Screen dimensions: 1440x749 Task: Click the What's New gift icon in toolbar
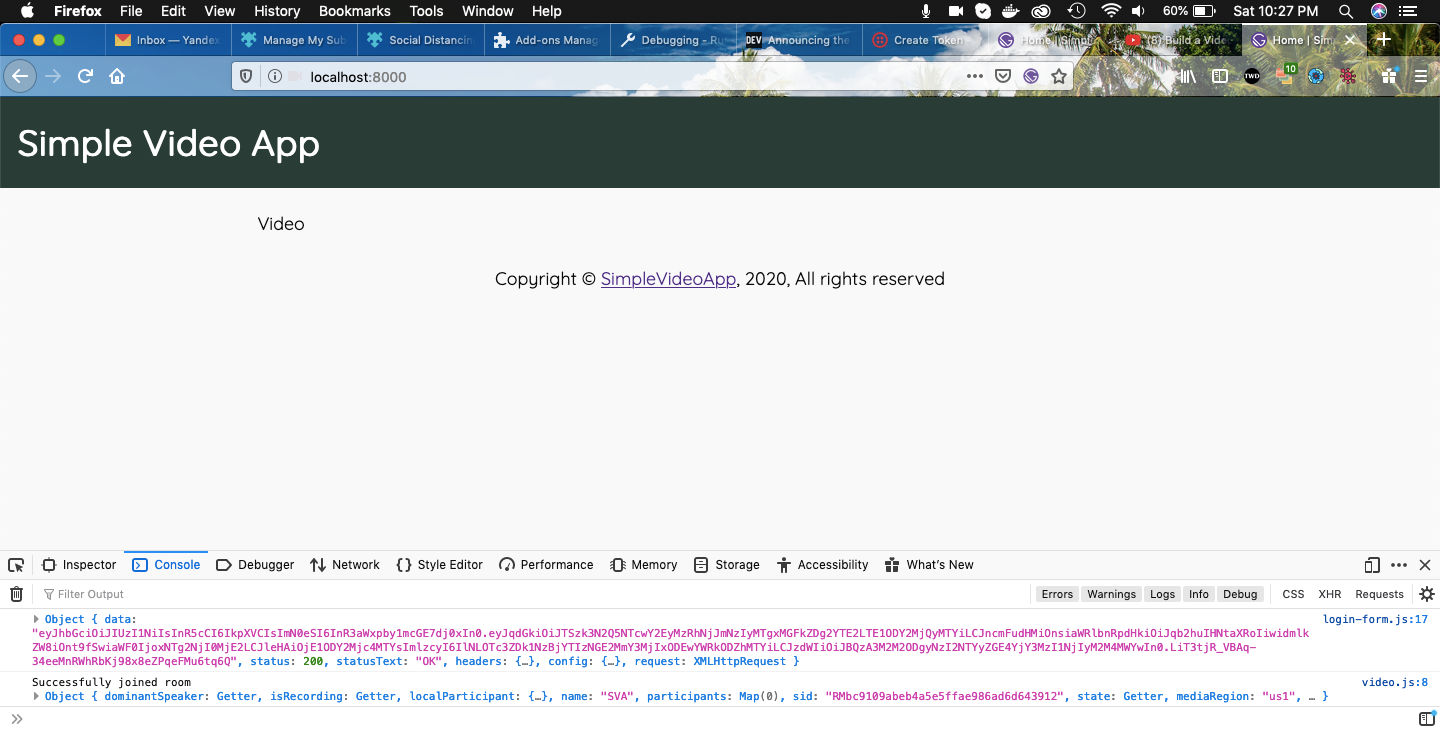click(x=1389, y=76)
